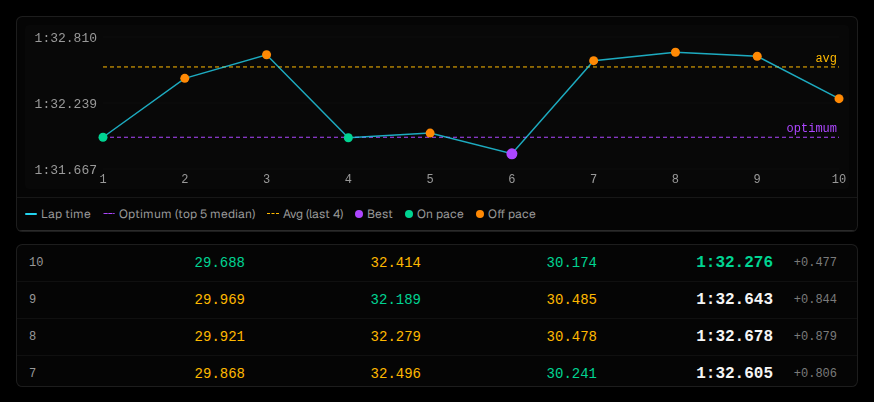
Task: Click total lap time 1:32.643
Action: 735,299
